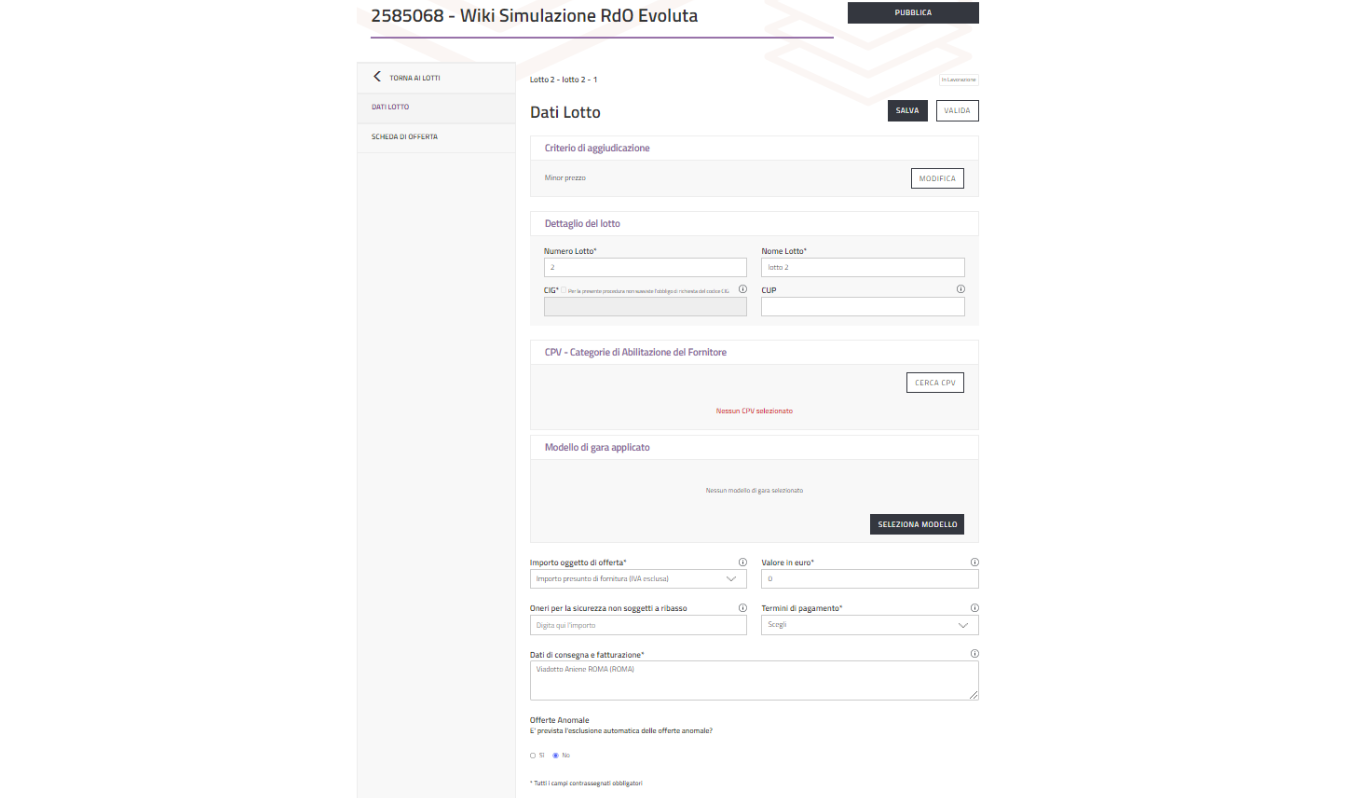Show info for Dati di consegna e fatturazione
This screenshot has height=798, width=1347.
pyautogui.click(x=974, y=654)
